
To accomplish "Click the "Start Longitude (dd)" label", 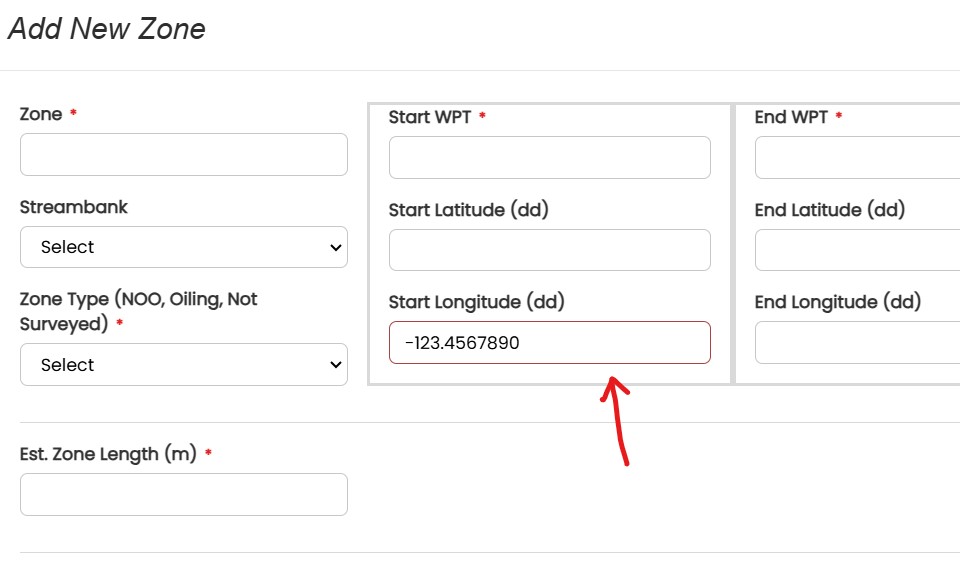I will point(476,302).
